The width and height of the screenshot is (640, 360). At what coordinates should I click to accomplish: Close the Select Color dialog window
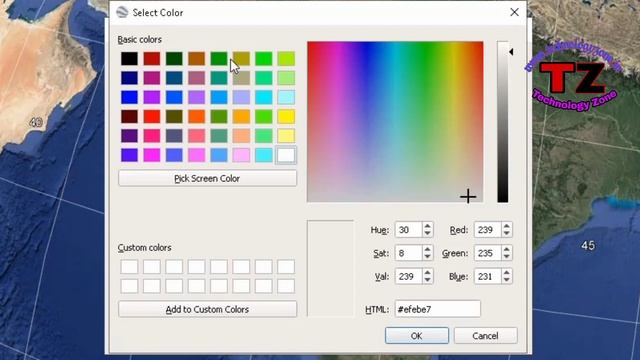[x=514, y=12]
